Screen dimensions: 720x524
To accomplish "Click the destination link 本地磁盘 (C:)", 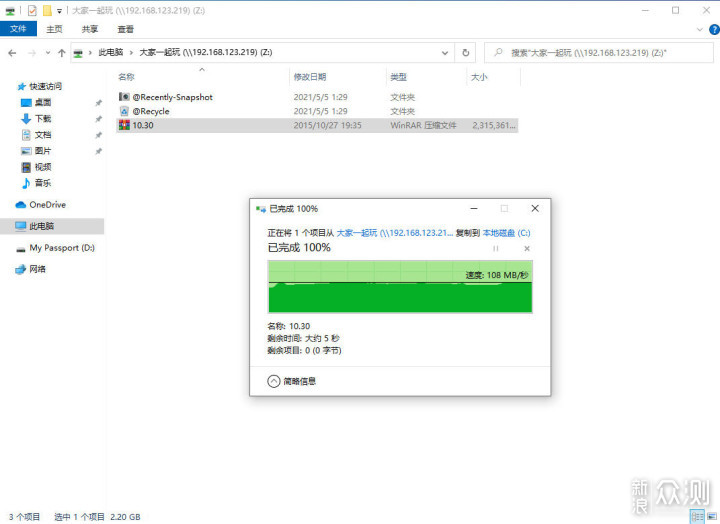I will pos(506,233).
